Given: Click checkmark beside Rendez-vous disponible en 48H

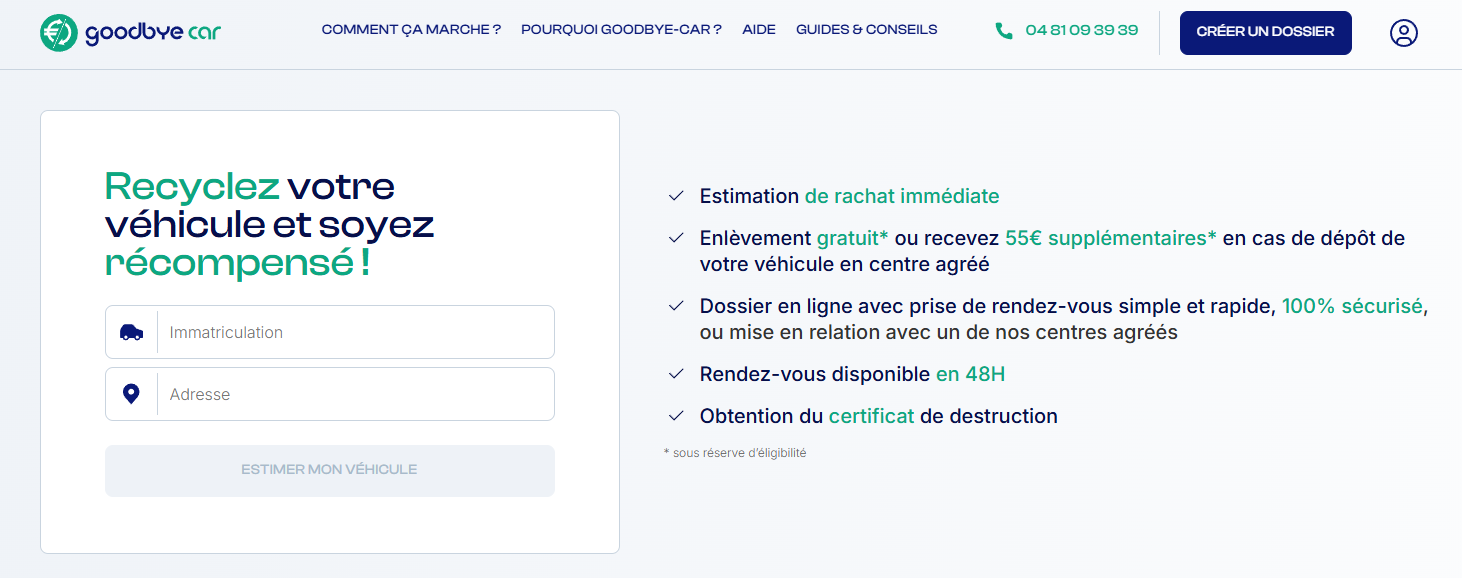Looking at the screenshot, I should (676, 374).
